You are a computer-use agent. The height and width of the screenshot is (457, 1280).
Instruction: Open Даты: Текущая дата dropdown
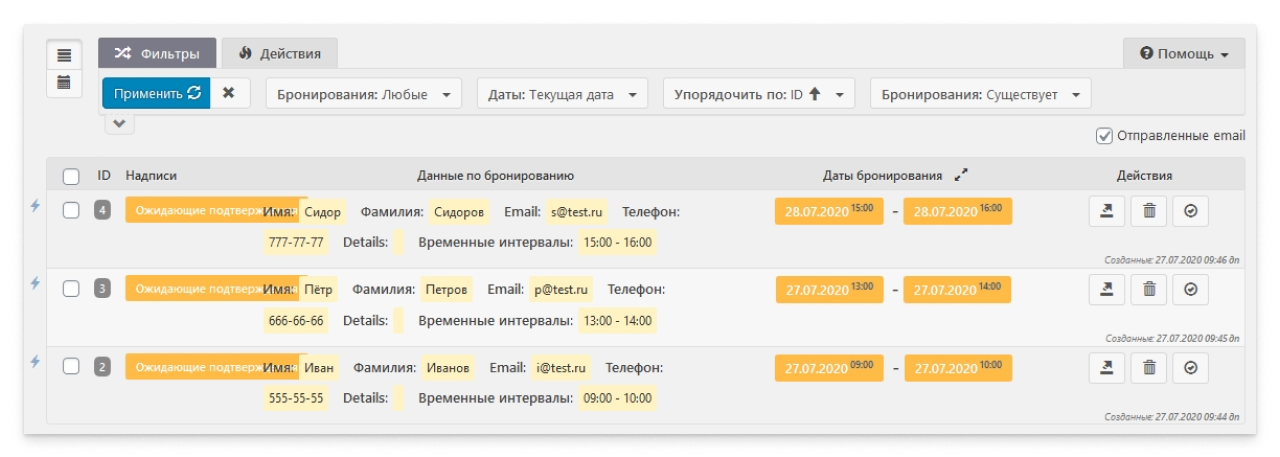click(x=562, y=94)
